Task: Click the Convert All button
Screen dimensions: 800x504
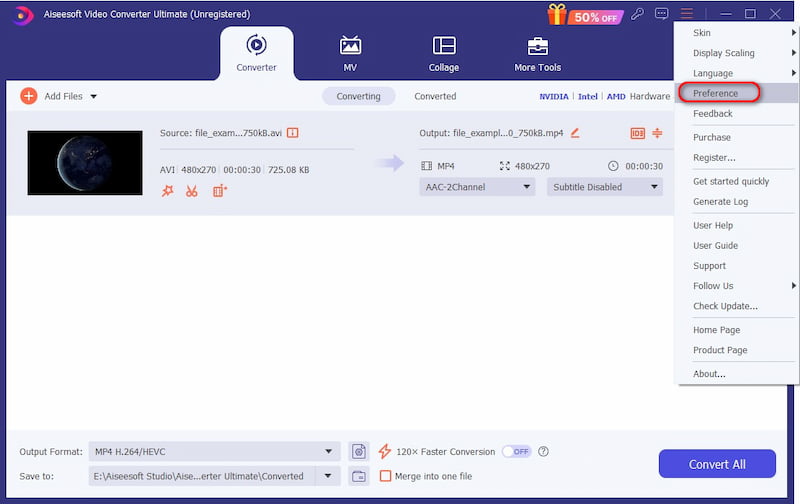Action: (717, 464)
